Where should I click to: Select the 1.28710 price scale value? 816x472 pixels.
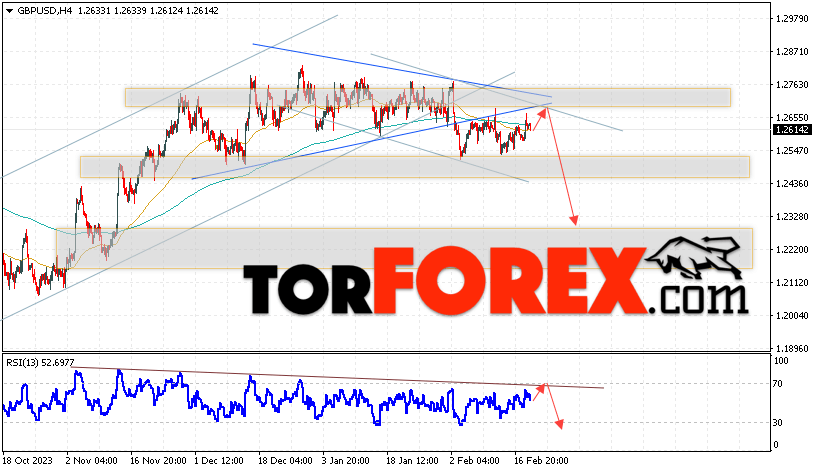[792, 52]
